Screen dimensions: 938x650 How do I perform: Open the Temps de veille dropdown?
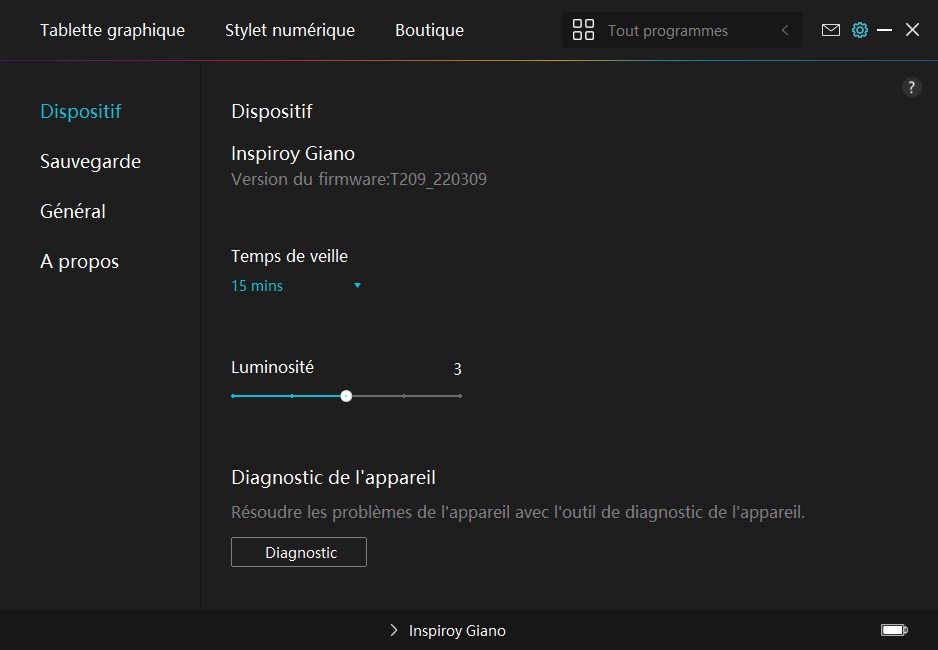(296, 286)
